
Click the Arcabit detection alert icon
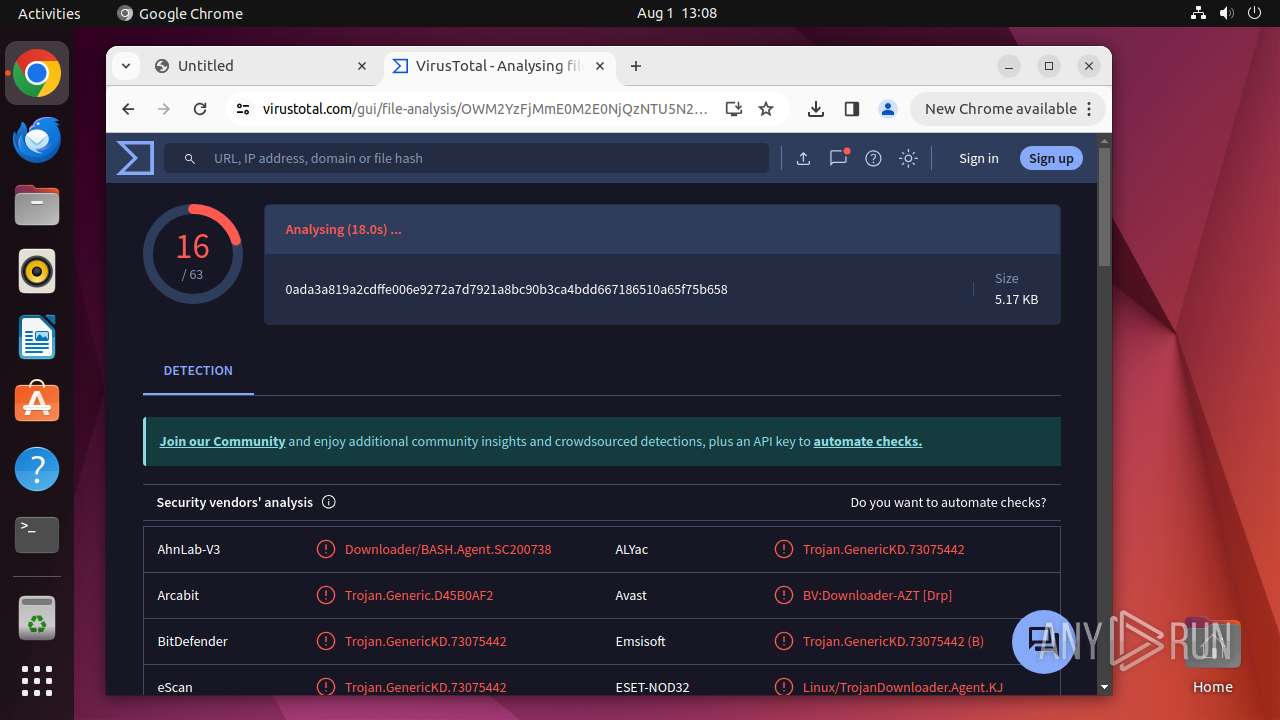tap(326, 595)
